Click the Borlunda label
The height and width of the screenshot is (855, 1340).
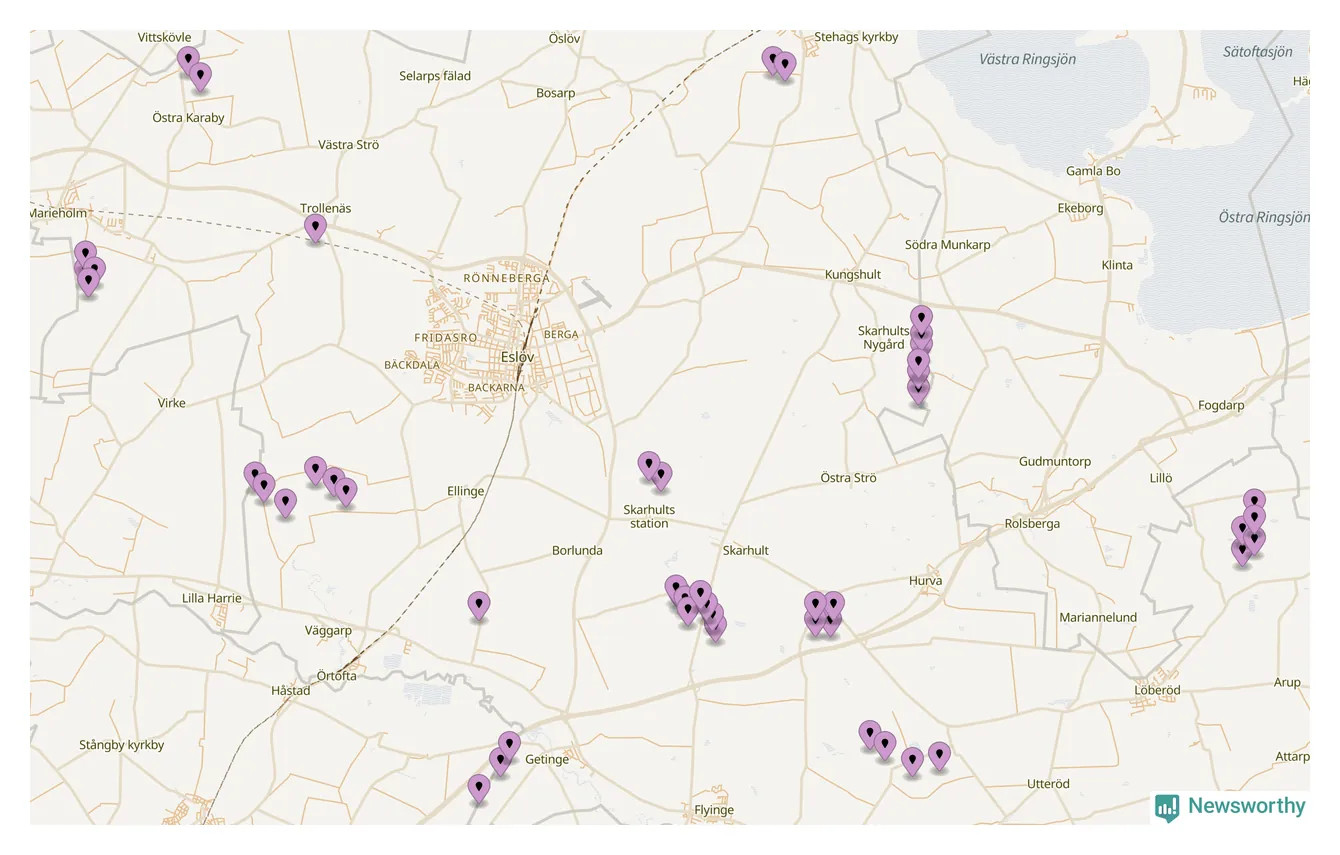coord(577,550)
